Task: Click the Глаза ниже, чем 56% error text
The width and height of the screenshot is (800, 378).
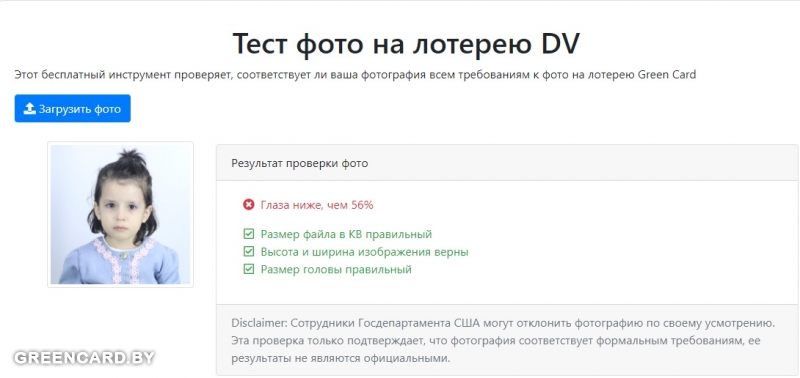Action: (317, 205)
